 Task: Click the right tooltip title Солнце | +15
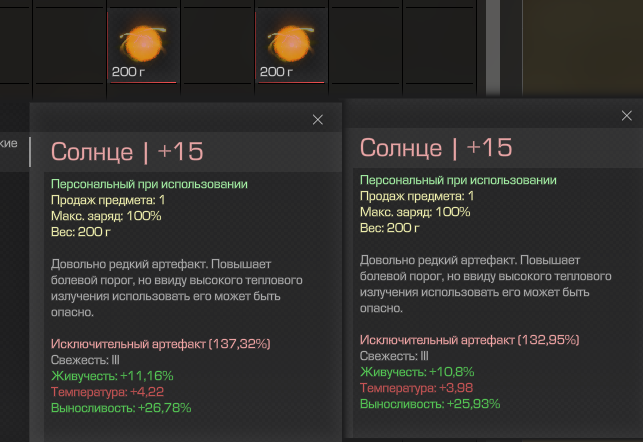435,148
